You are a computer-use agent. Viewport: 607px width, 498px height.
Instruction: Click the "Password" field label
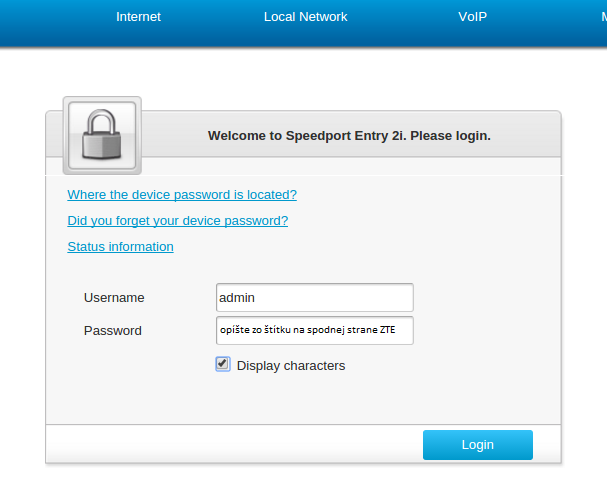pyautogui.click(x=113, y=330)
